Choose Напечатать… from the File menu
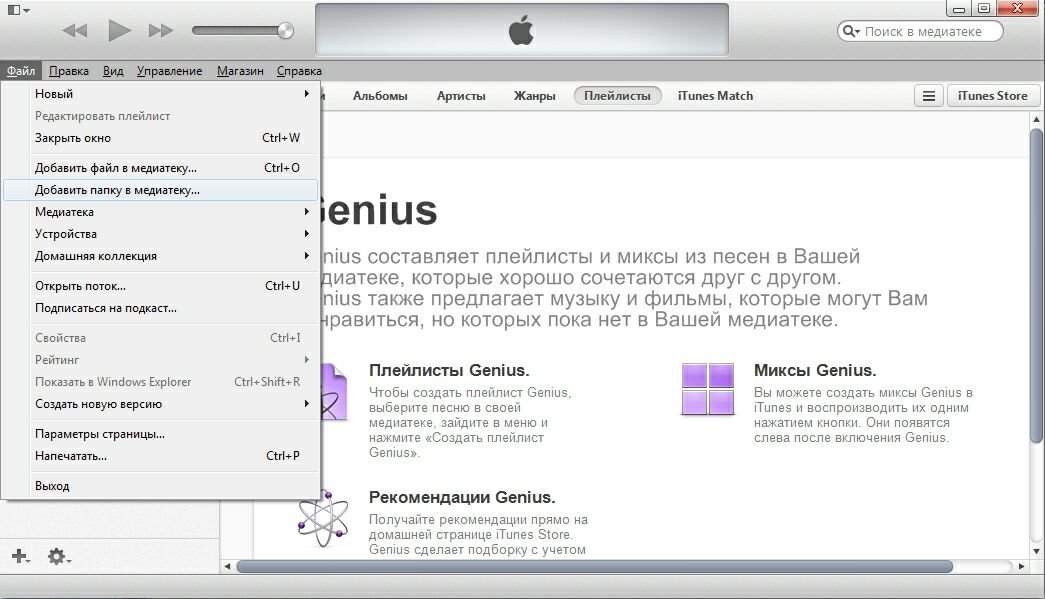The image size is (1045, 599). [160, 456]
